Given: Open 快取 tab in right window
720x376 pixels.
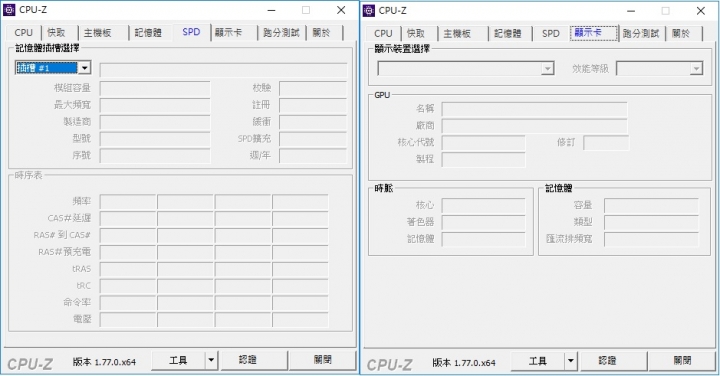Looking at the screenshot, I should pyautogui.click(x=416, y=34).
